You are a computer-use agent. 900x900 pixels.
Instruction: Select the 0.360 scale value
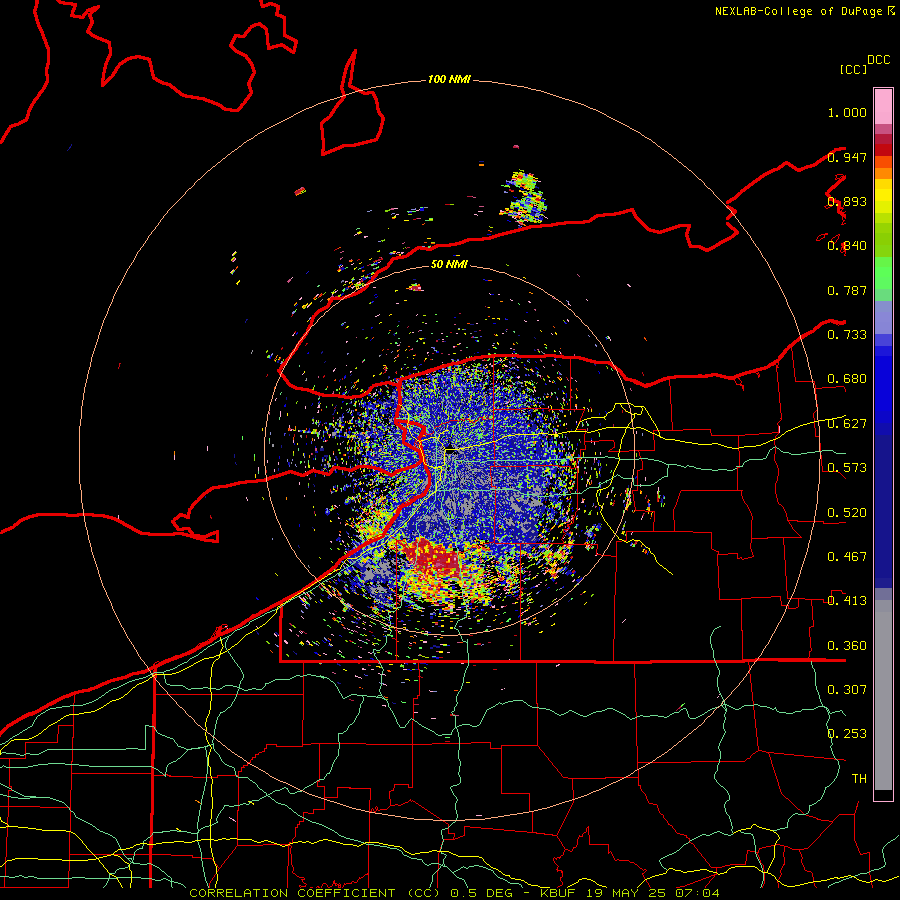coord(847,646)
